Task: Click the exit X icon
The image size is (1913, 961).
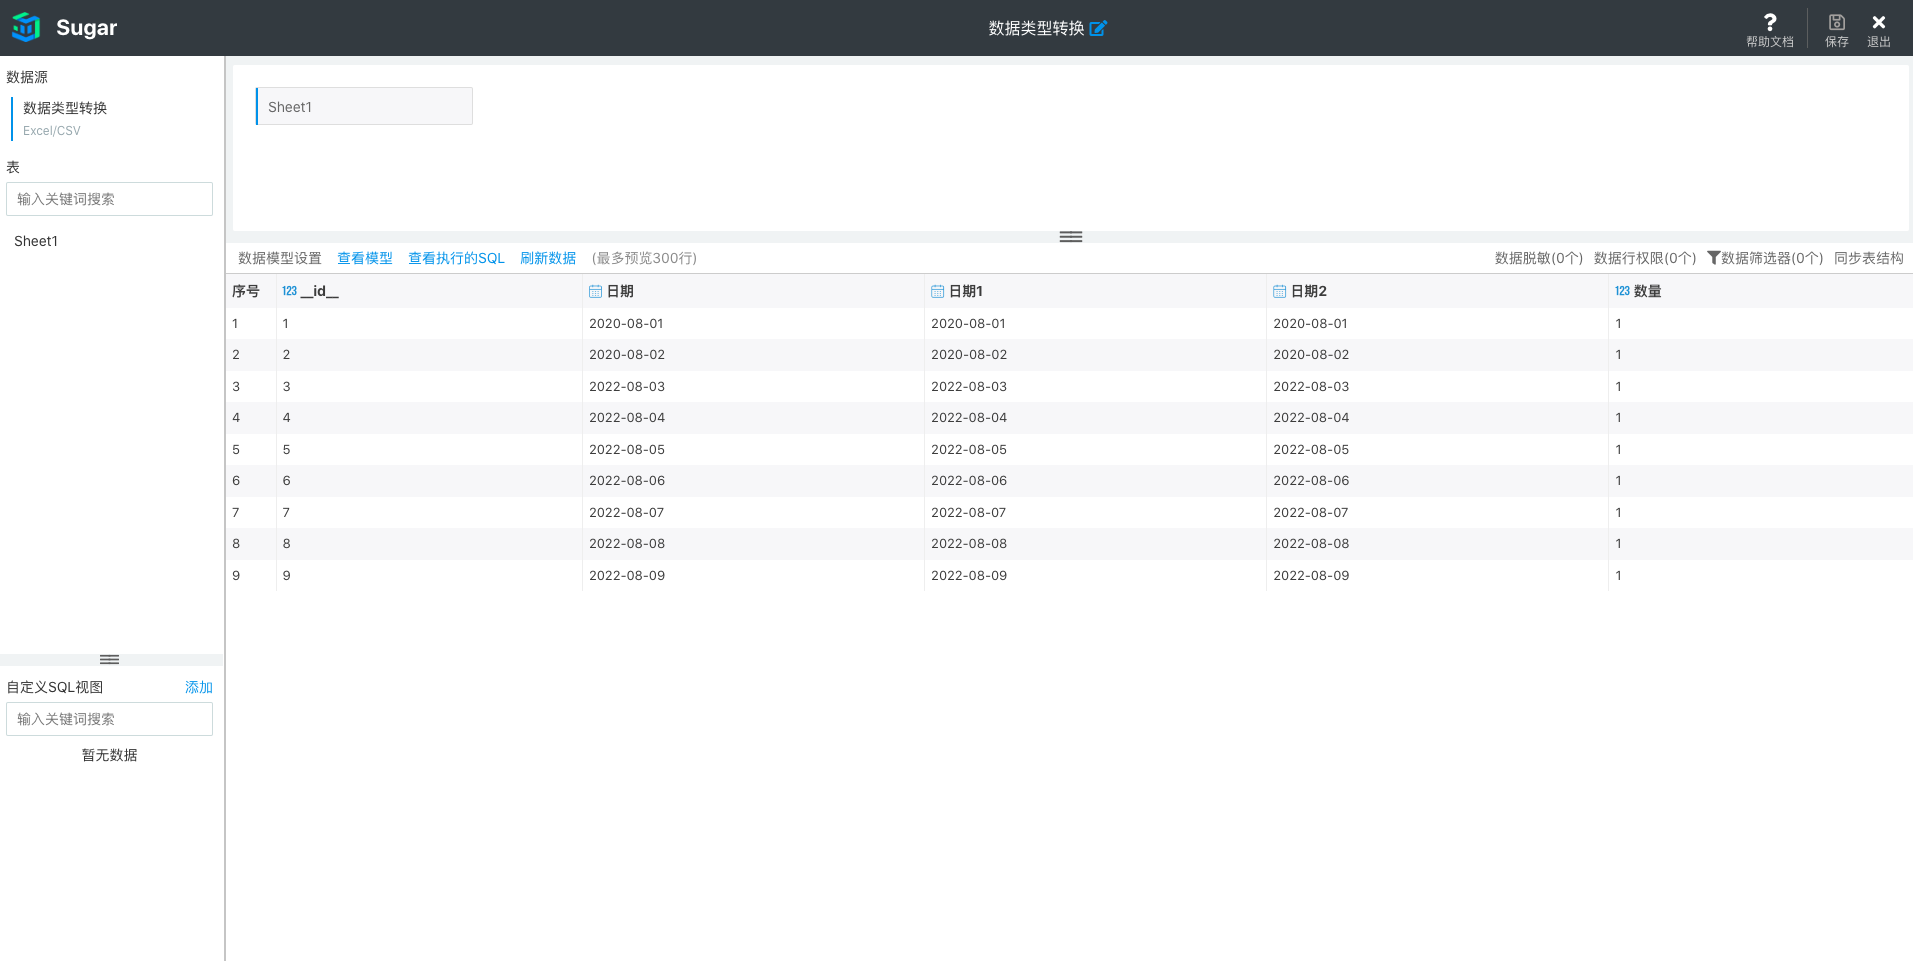Action: click(x=1878, y=23)
